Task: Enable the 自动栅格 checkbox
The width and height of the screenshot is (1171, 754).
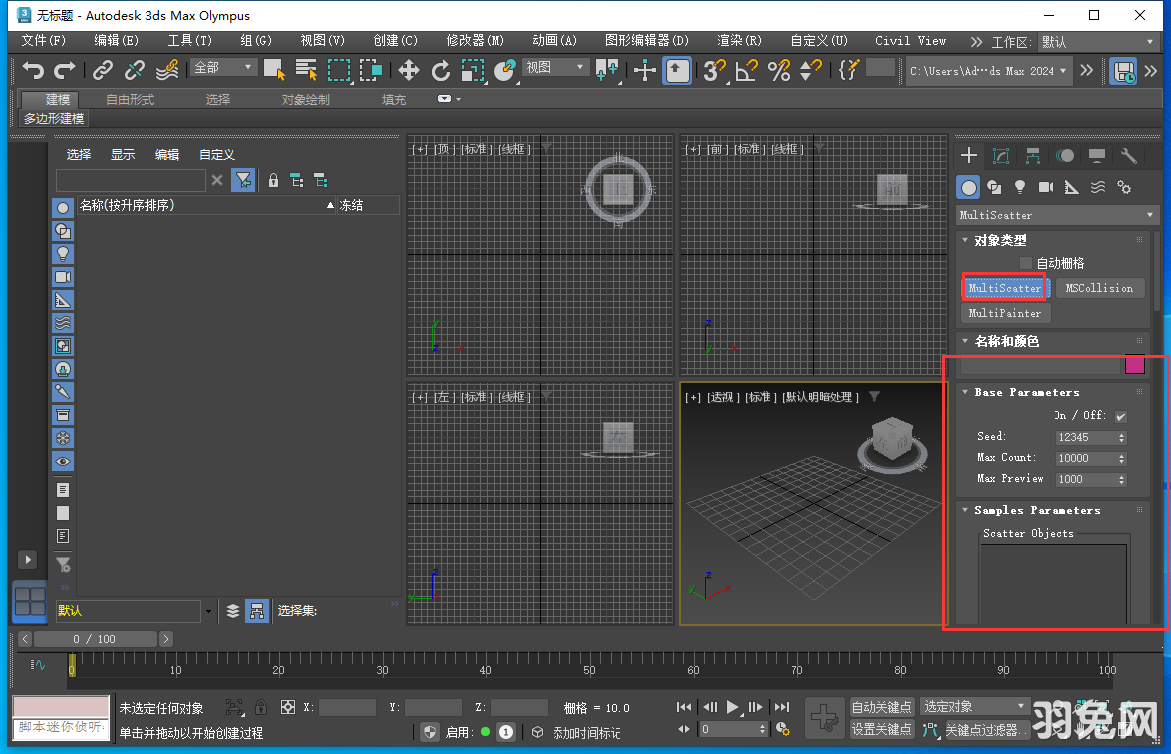Action: [x=1027, y=262]
